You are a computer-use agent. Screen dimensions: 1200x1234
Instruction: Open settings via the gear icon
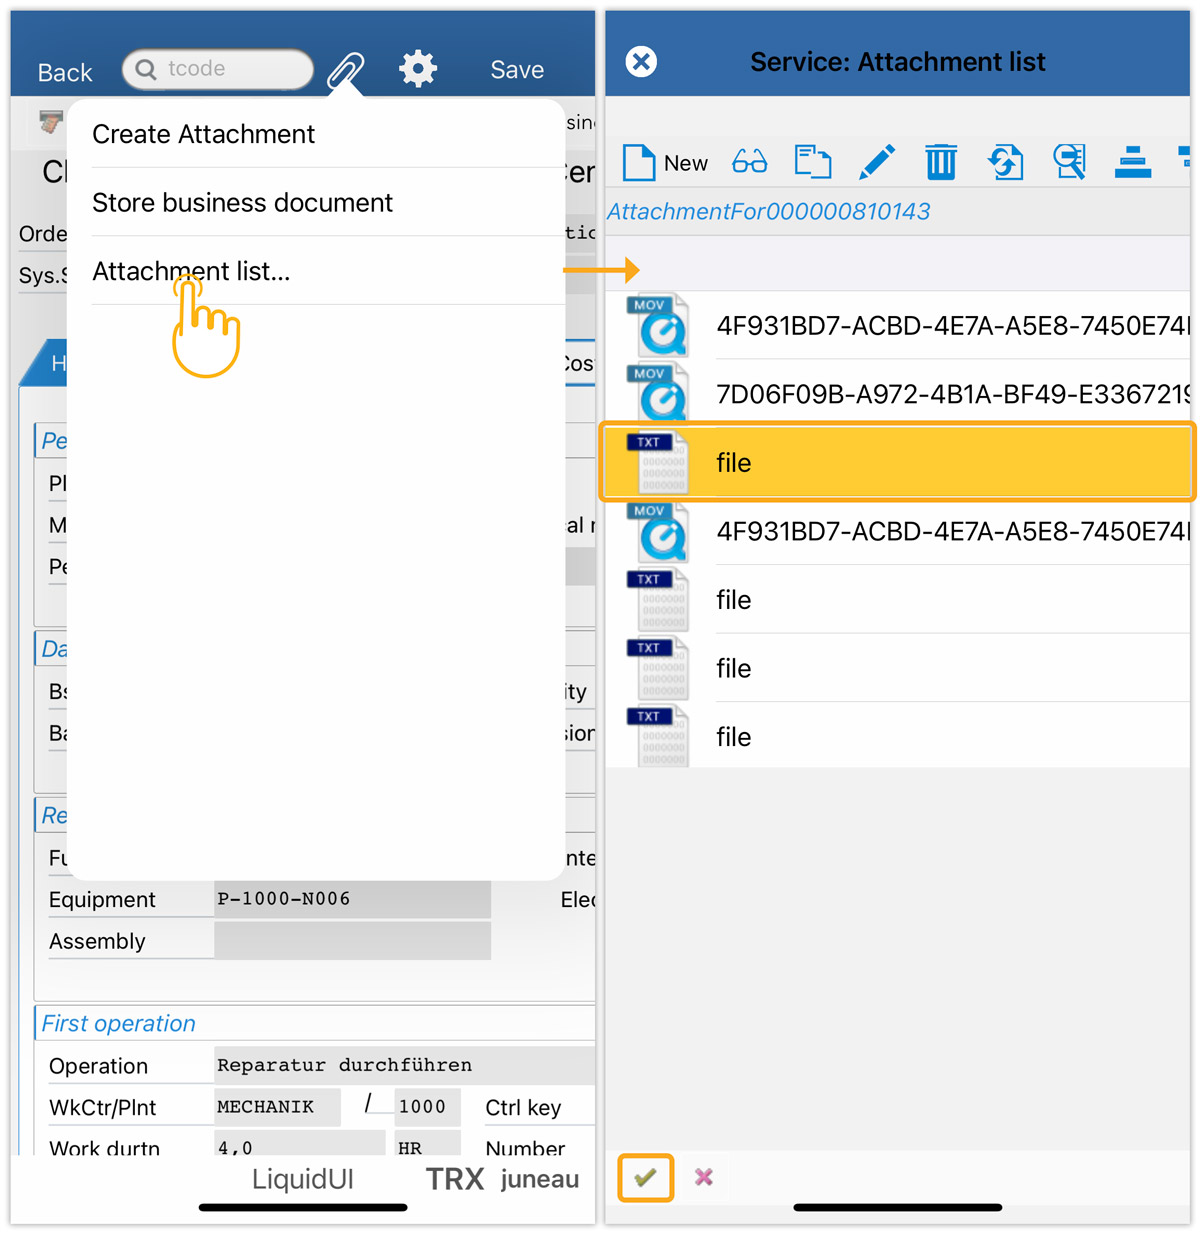coord(418,69)
